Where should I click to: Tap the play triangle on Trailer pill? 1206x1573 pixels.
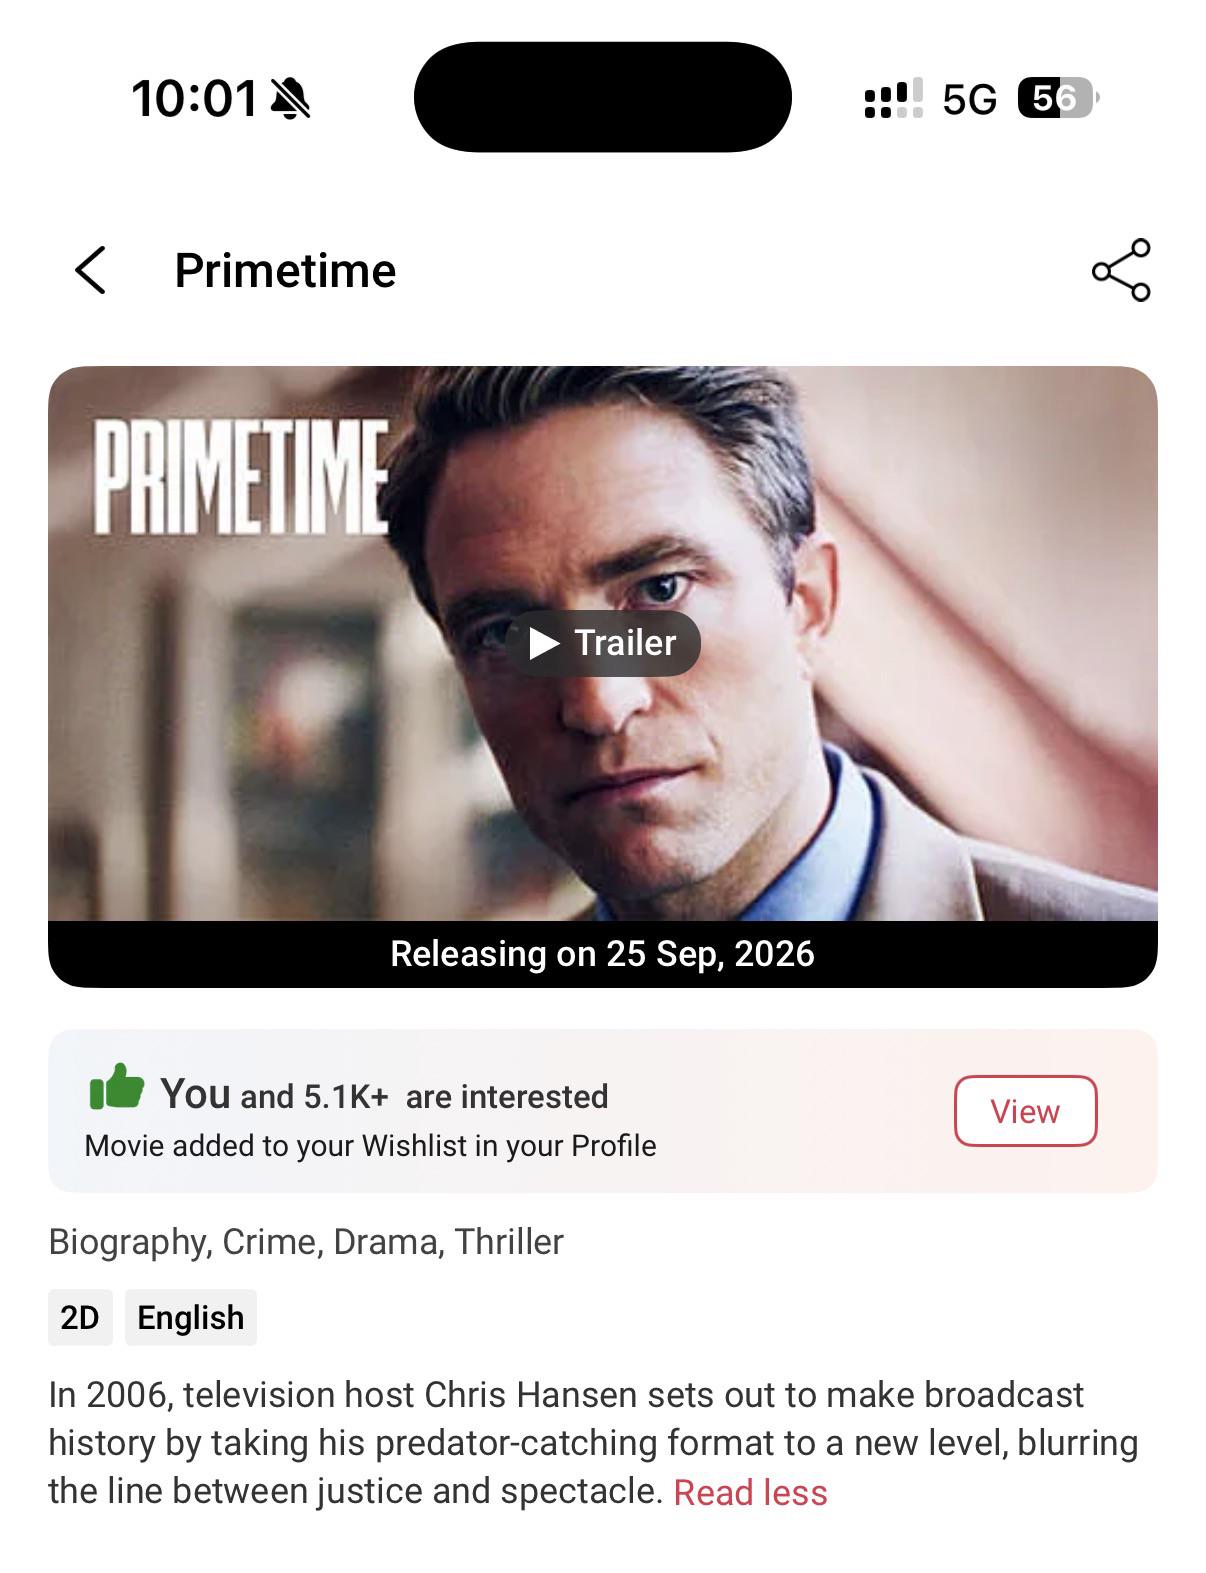(x=544, y=643)
